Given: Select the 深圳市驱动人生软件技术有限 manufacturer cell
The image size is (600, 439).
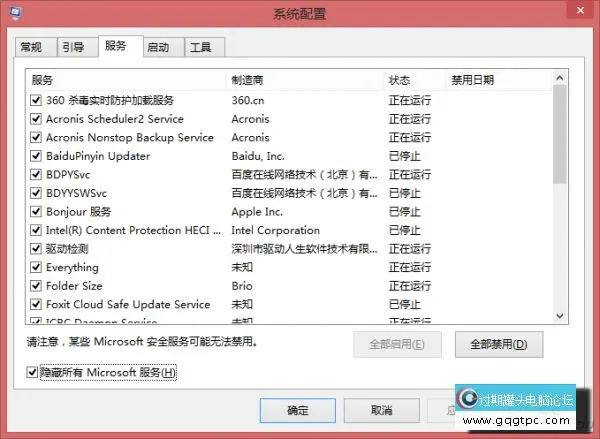Looking at the screenshot, I should click(x=304, y=249).
